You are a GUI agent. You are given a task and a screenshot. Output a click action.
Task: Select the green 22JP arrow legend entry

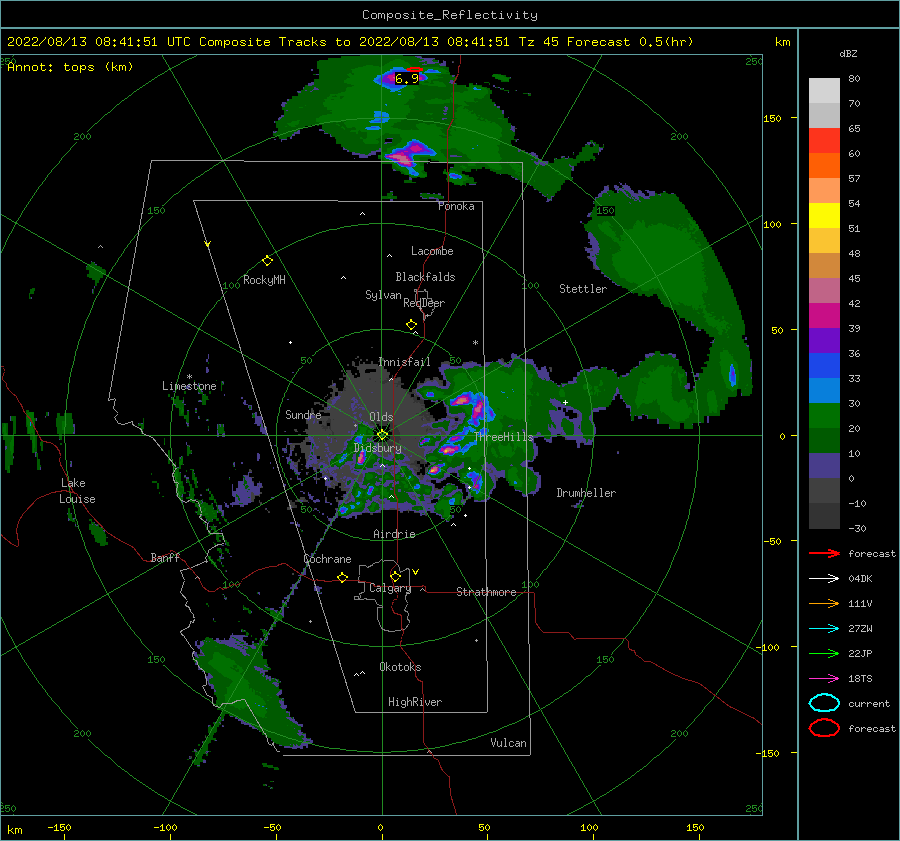click(x=824, y=653)
